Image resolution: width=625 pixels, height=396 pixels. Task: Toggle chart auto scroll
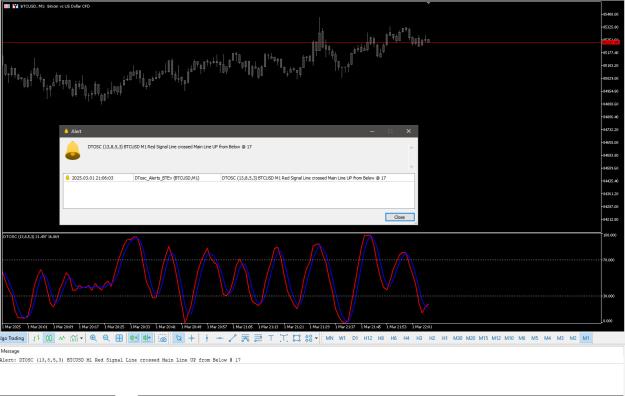pyautogui.click(x=134, y=338)
